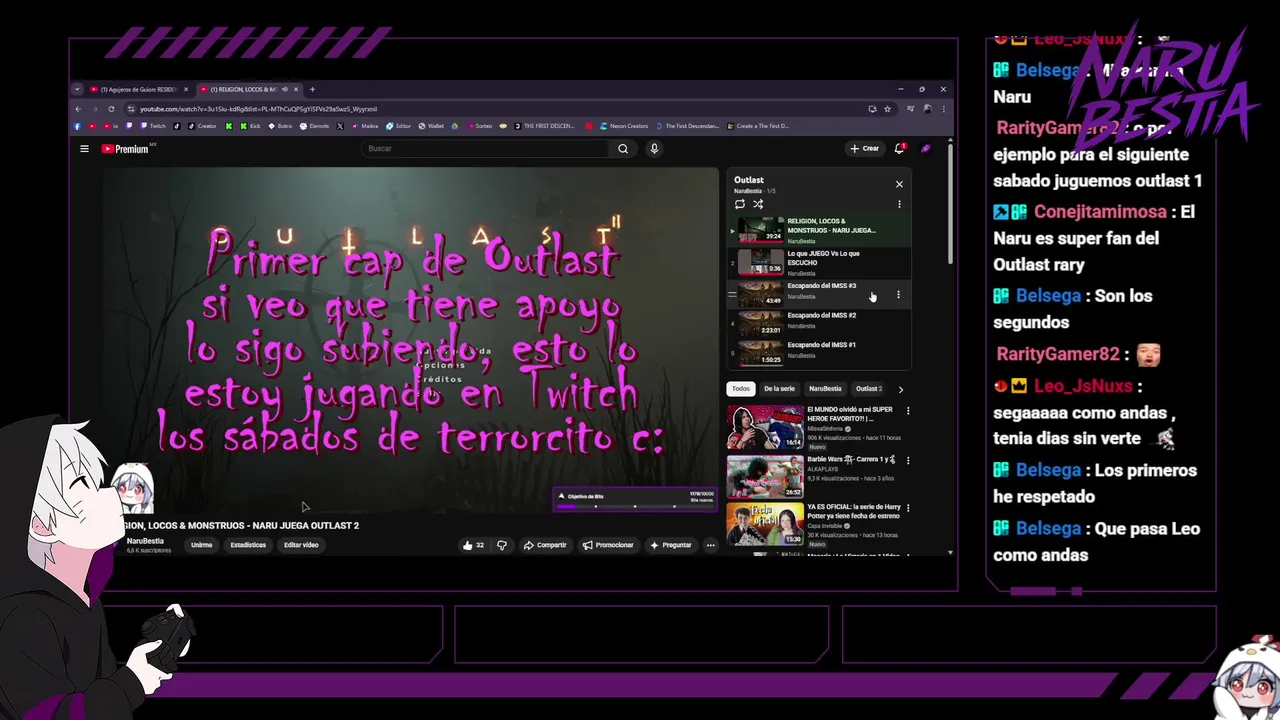The image size is (1280, 720).
Task: Mute the RELIGION, LOCOS tab audio icon
Action: click(x=284, y=89)
